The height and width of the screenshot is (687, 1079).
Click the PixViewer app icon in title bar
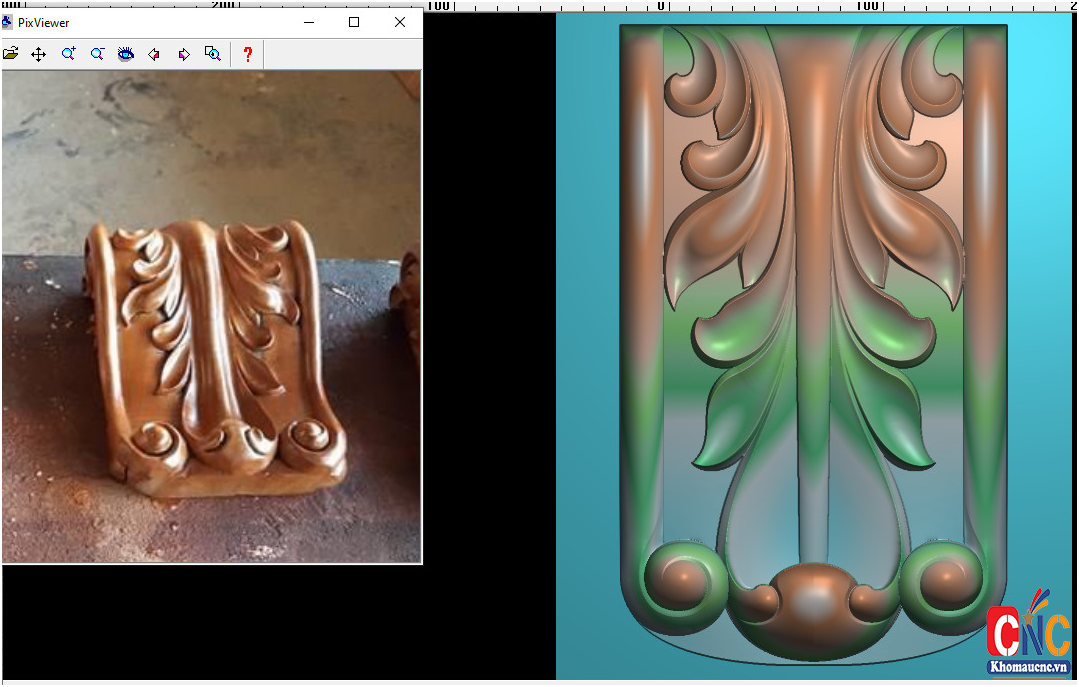pyautogui.click(x=7, y=22)
